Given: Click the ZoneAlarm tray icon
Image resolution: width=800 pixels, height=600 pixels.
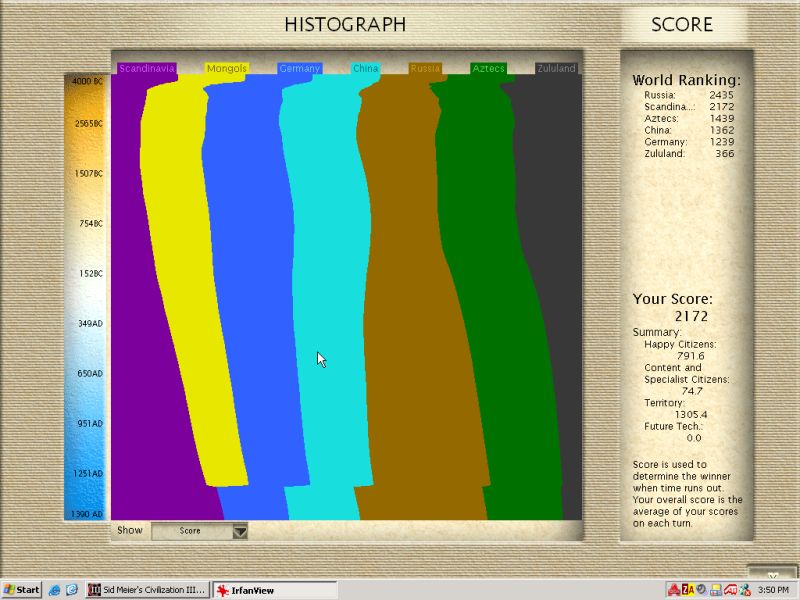Looking at the screenshot, I should (x=689, y=590).
